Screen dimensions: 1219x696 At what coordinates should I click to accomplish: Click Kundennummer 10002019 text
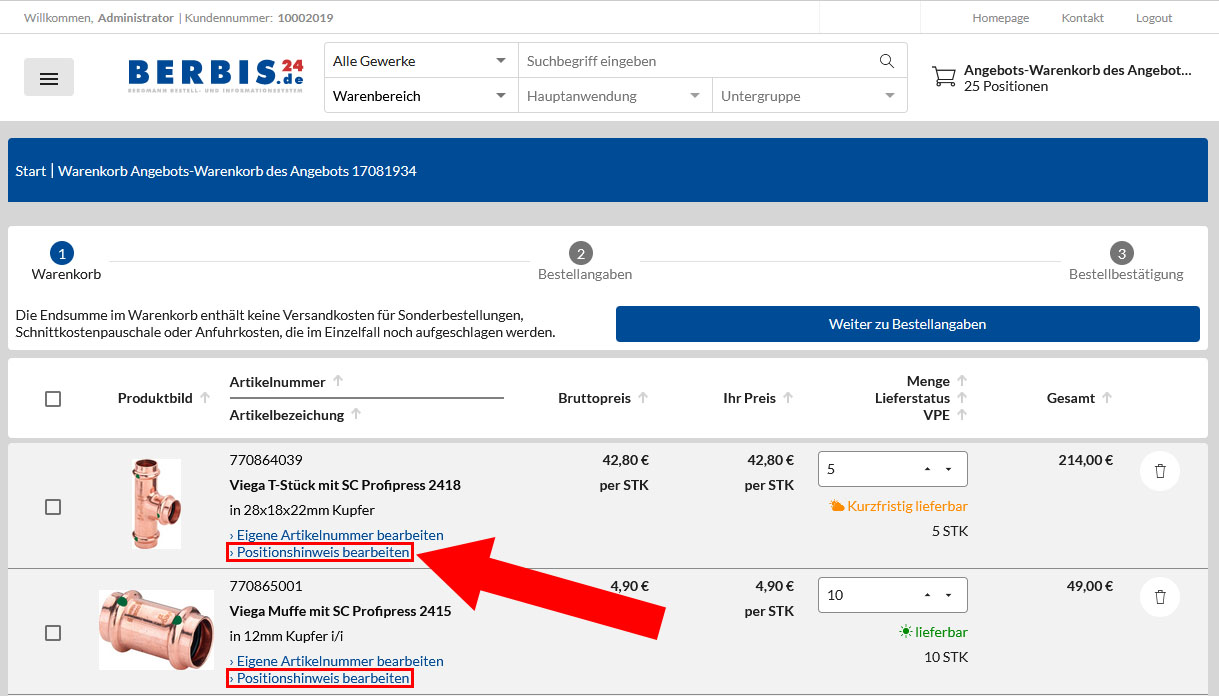259,18
